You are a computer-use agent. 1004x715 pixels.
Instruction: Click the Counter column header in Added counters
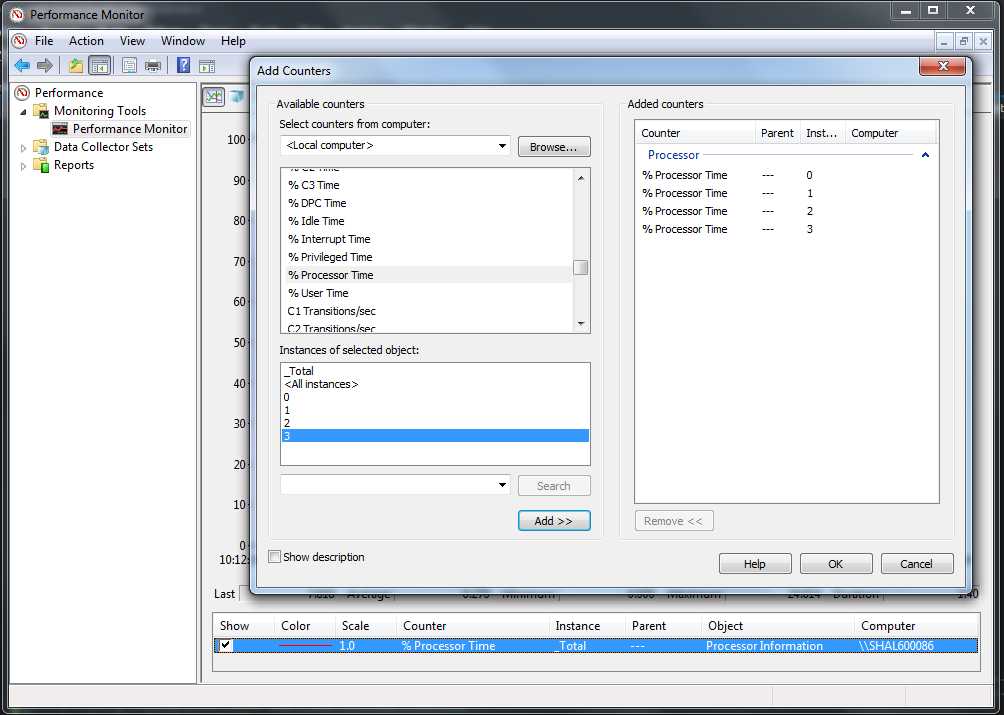[695, 133]
